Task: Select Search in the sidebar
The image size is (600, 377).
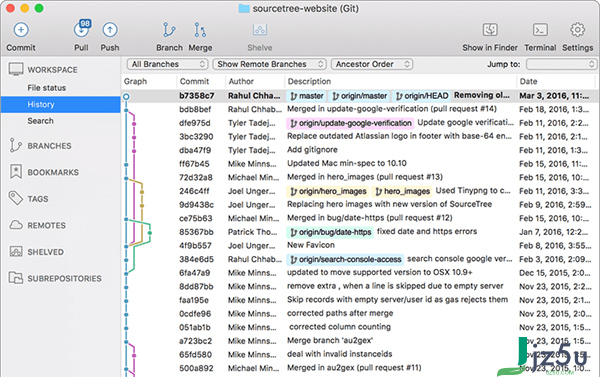Action: [40, 121]
